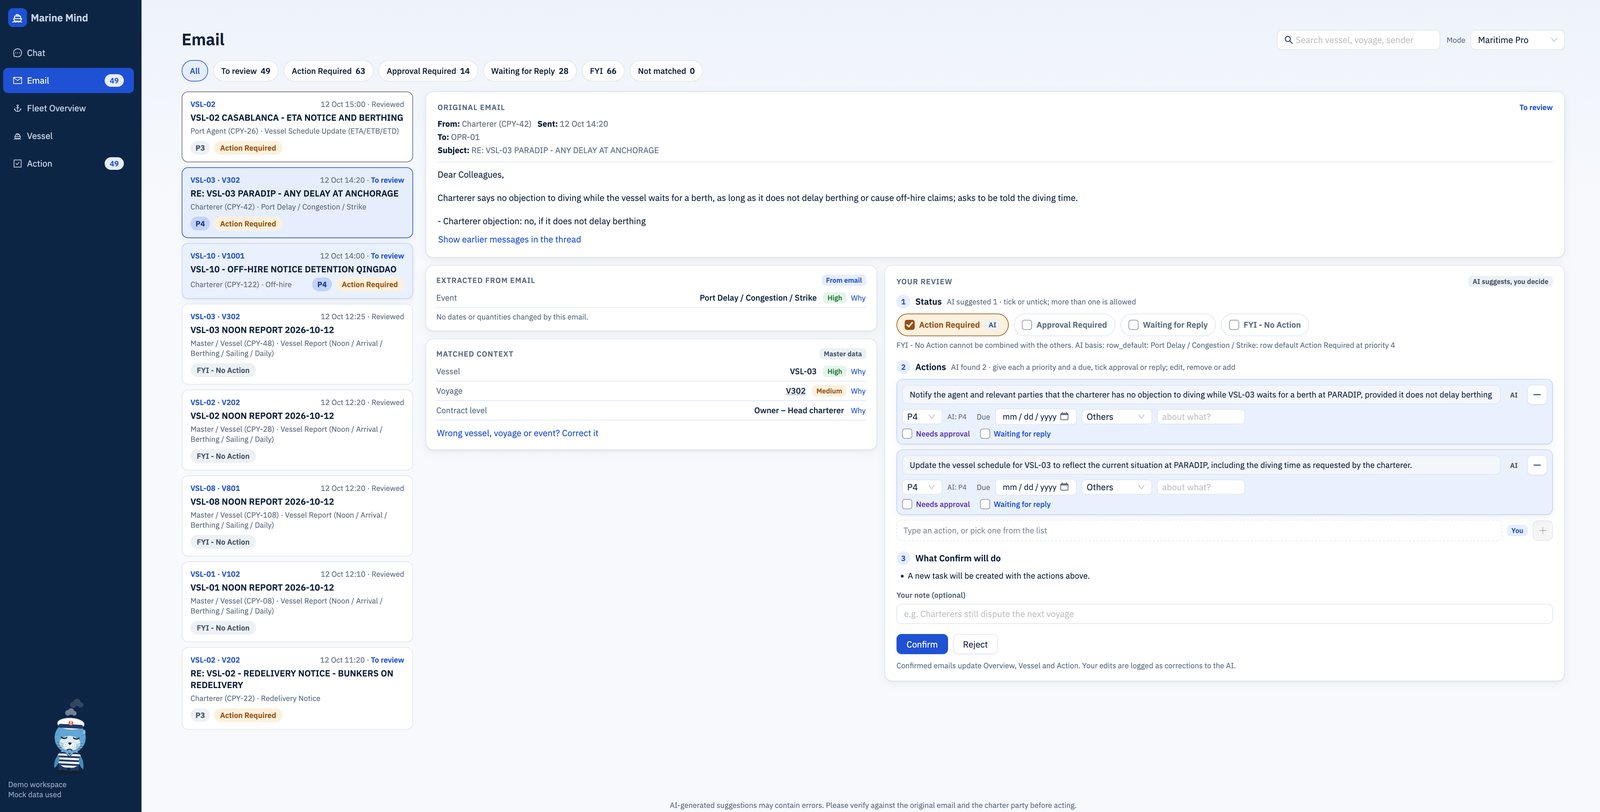This screenshot has height=812, width=1600.
Task: Check Needs approval for the Update schedule action
Action: click(x=907, y=504)
